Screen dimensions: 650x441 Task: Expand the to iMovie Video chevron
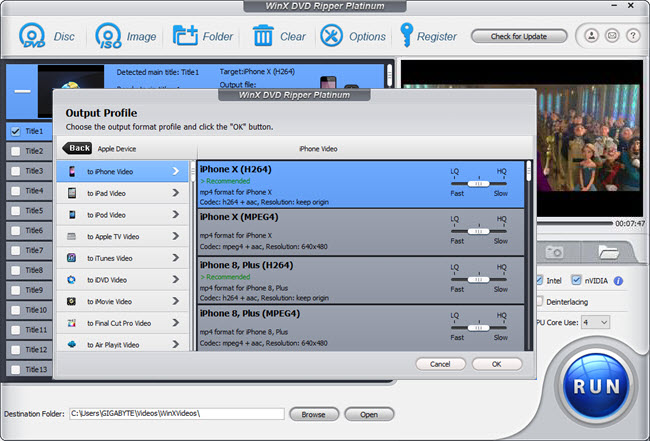pos(176,301)
